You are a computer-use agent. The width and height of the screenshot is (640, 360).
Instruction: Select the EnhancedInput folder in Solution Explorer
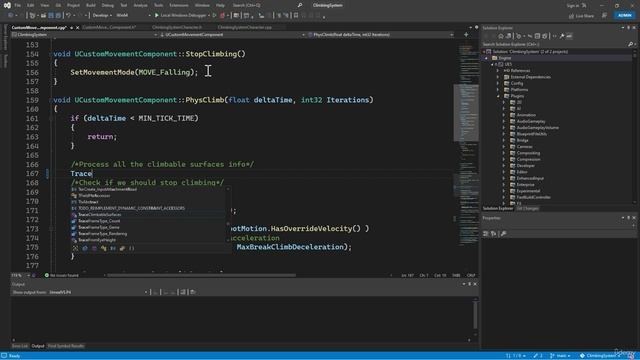coord(530,178)
